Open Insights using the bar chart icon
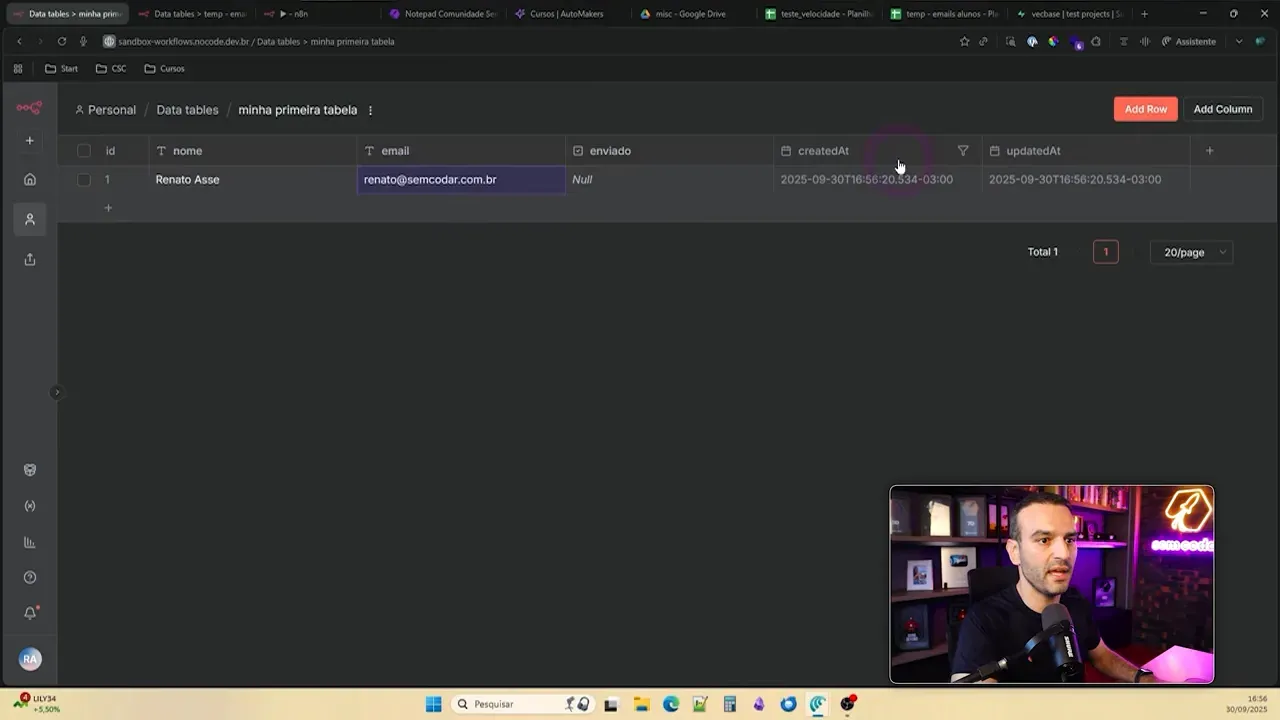The image size is (1280, 720). pyautogui.click(x=29, y=541)
